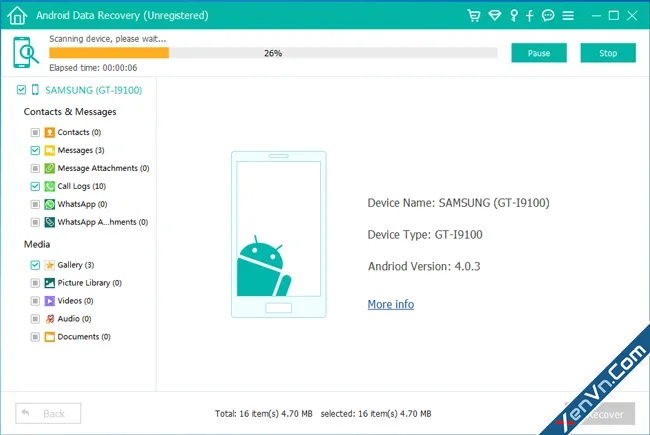The image size is (650, 435).
Task: Select the Call Logs (10) entry
Action: pyautogui.click(x=82, y=186)
